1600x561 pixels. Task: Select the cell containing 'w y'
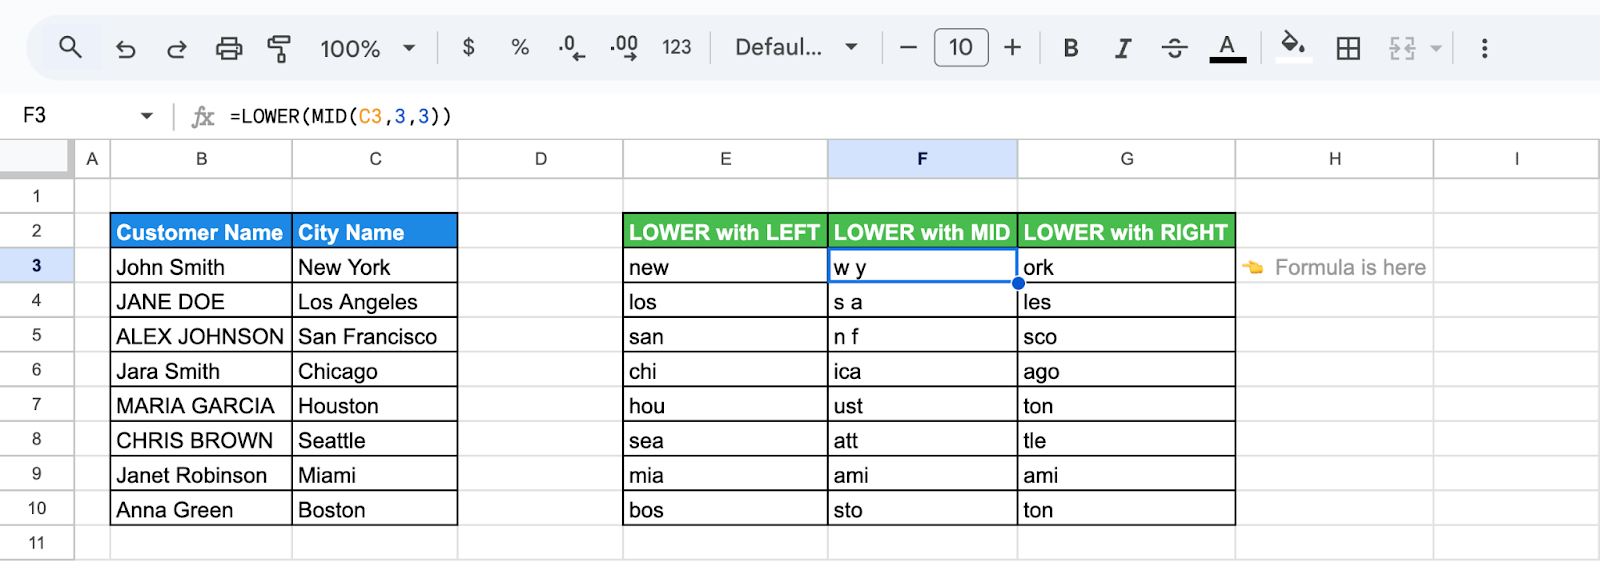(922, 267)
